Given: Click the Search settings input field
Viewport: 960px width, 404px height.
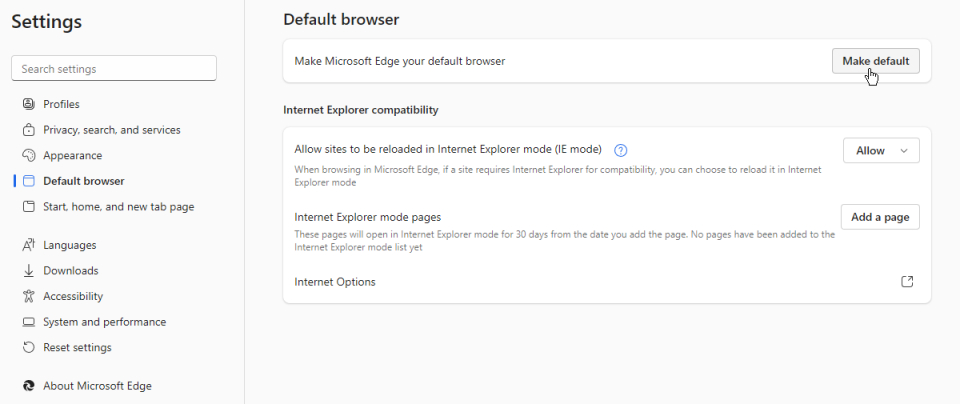Looking at the screenshot, I should pyautogui.click(x=114, y=69).
